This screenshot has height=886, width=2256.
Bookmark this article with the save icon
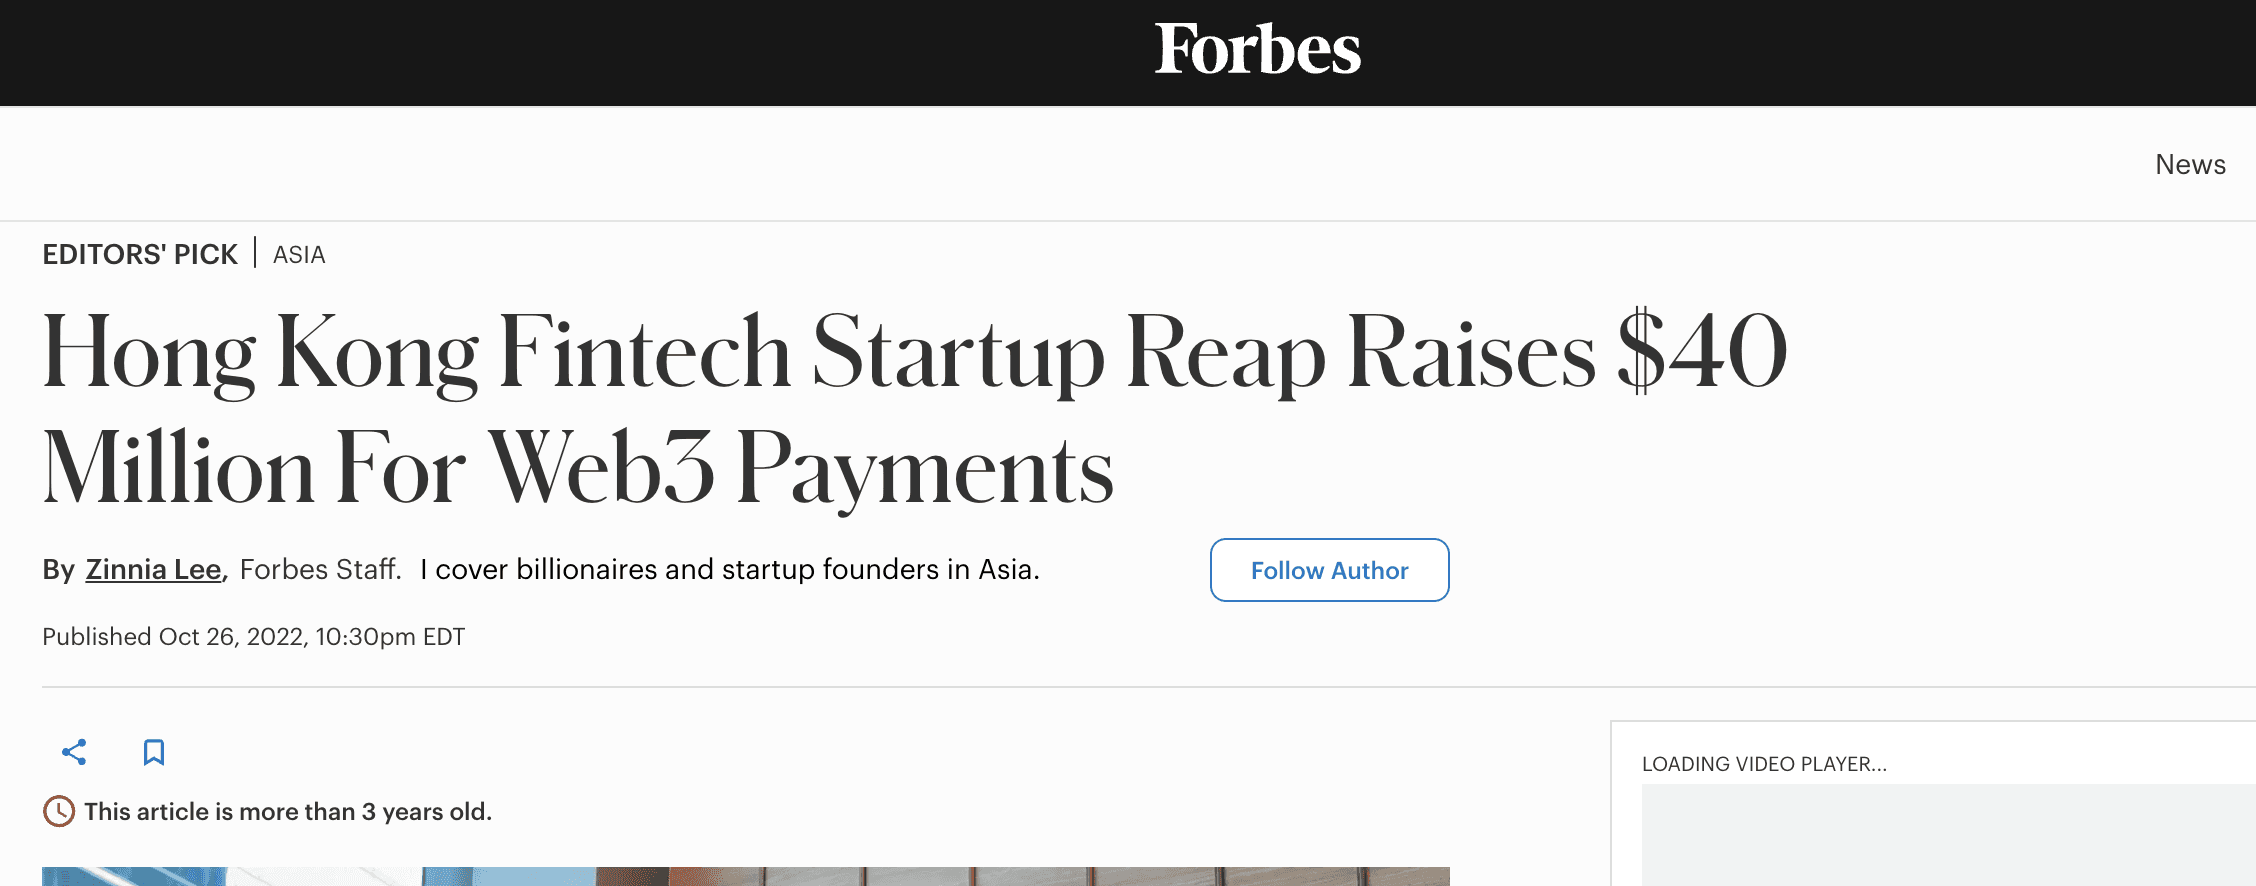[154, 752]
